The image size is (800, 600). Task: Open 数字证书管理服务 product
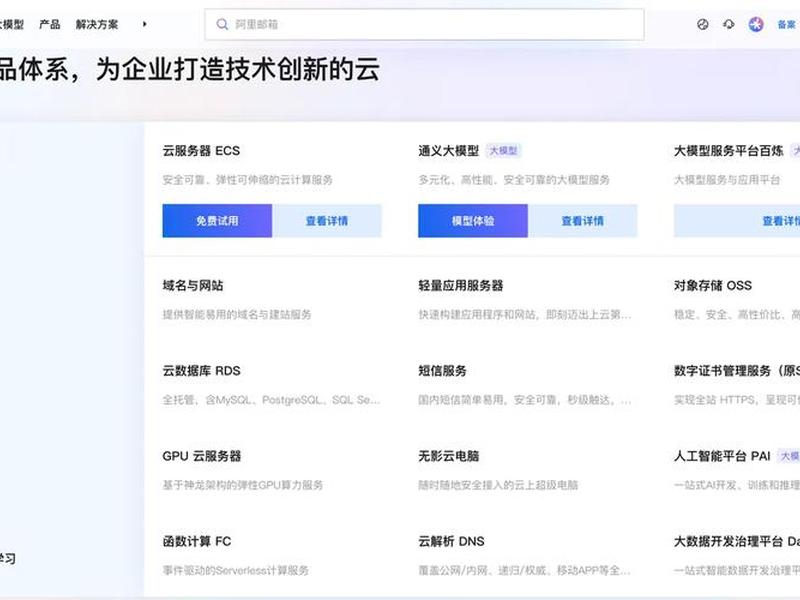point(737,371)
